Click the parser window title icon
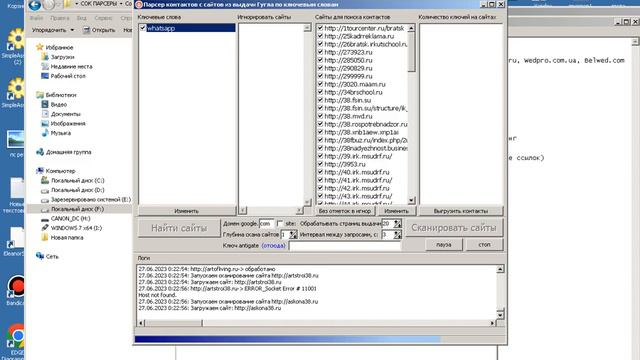Viewport: 640px width, 360px height. point(139,4)
